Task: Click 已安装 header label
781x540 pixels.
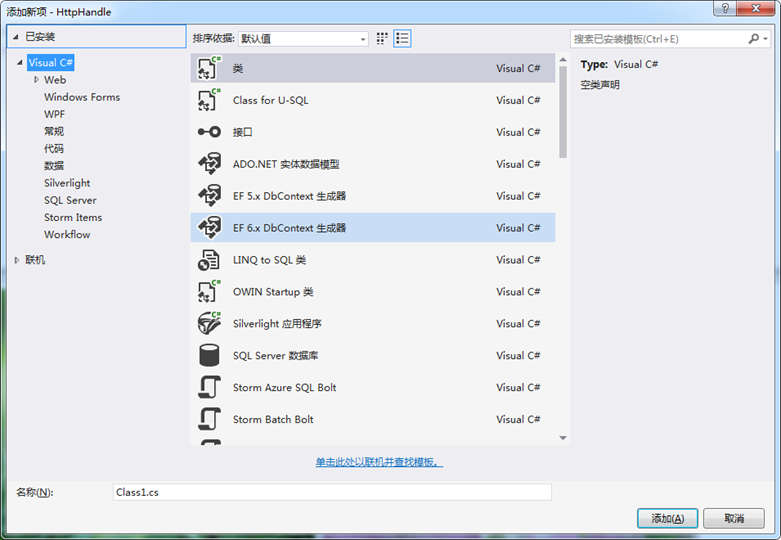Action: tap(40, 37)
